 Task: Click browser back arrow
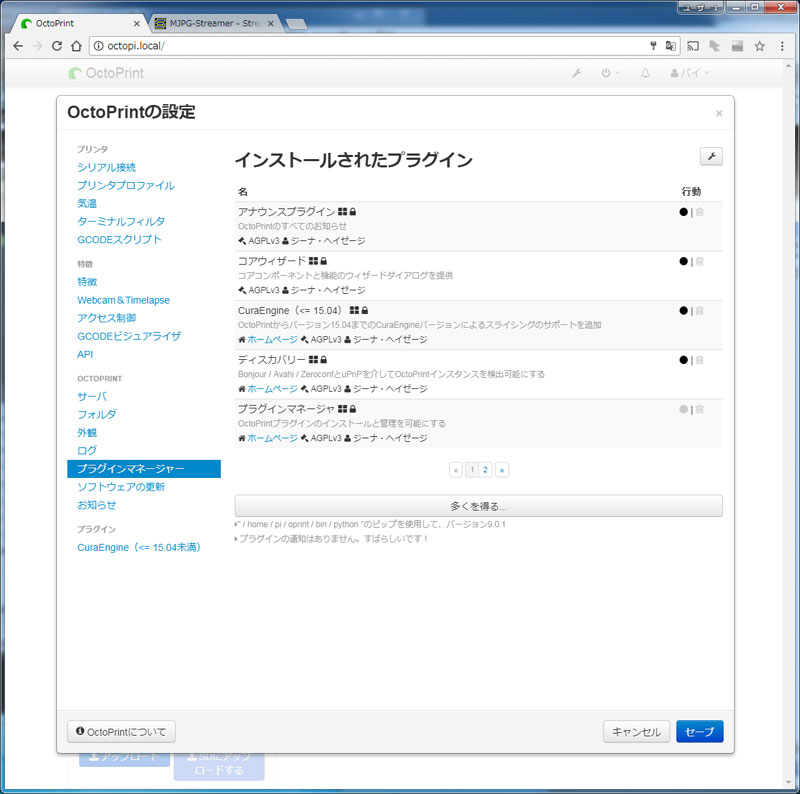[x=18, y=46]
